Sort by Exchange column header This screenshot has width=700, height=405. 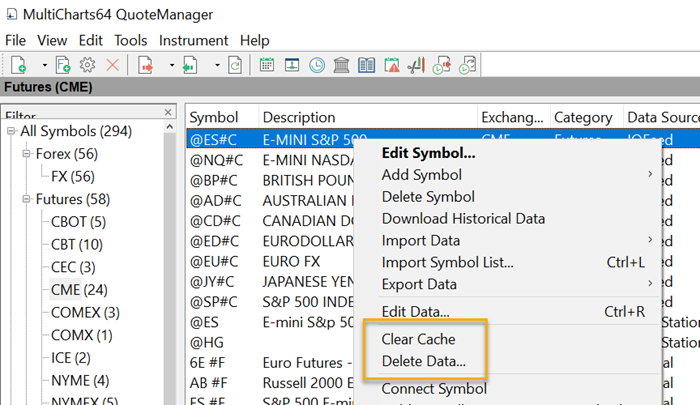[x=514, y=117]
